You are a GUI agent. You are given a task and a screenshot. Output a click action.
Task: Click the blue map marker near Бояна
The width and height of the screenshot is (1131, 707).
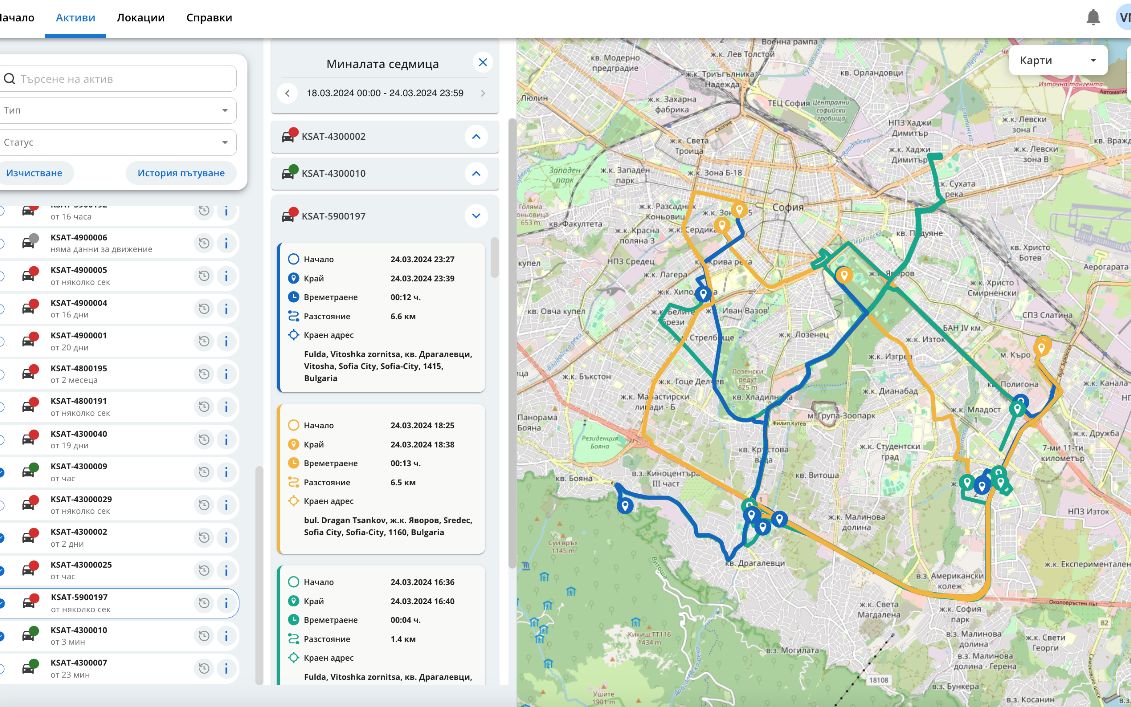625,505
